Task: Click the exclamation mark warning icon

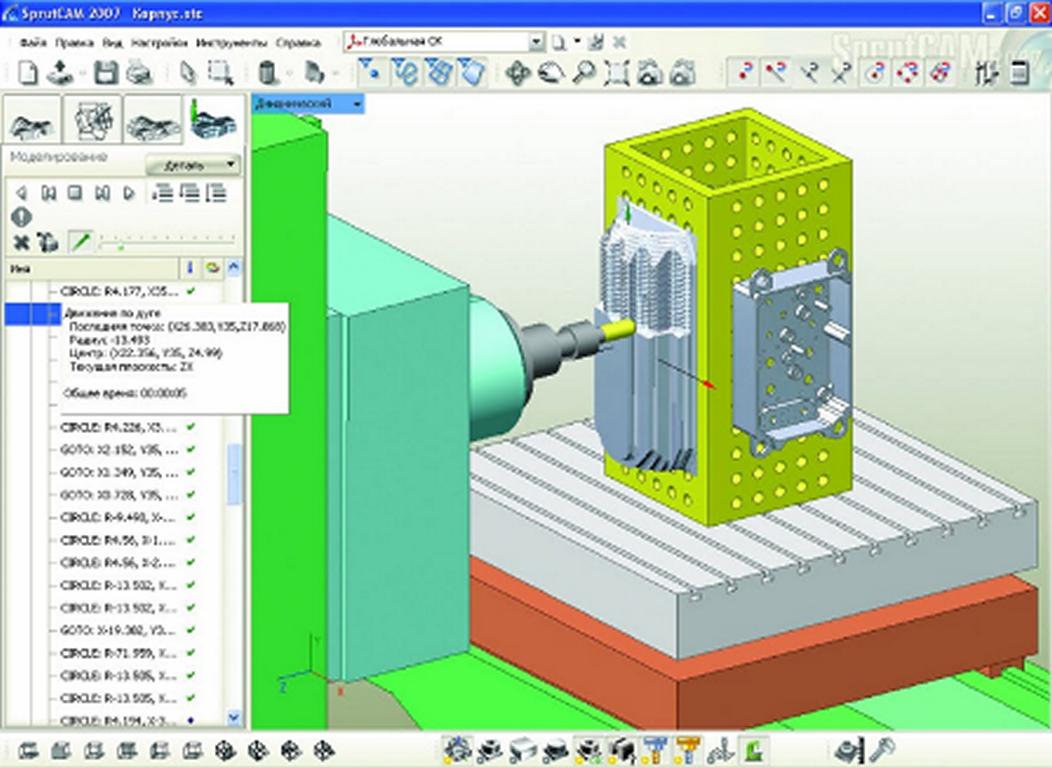Action: (21, 217)
